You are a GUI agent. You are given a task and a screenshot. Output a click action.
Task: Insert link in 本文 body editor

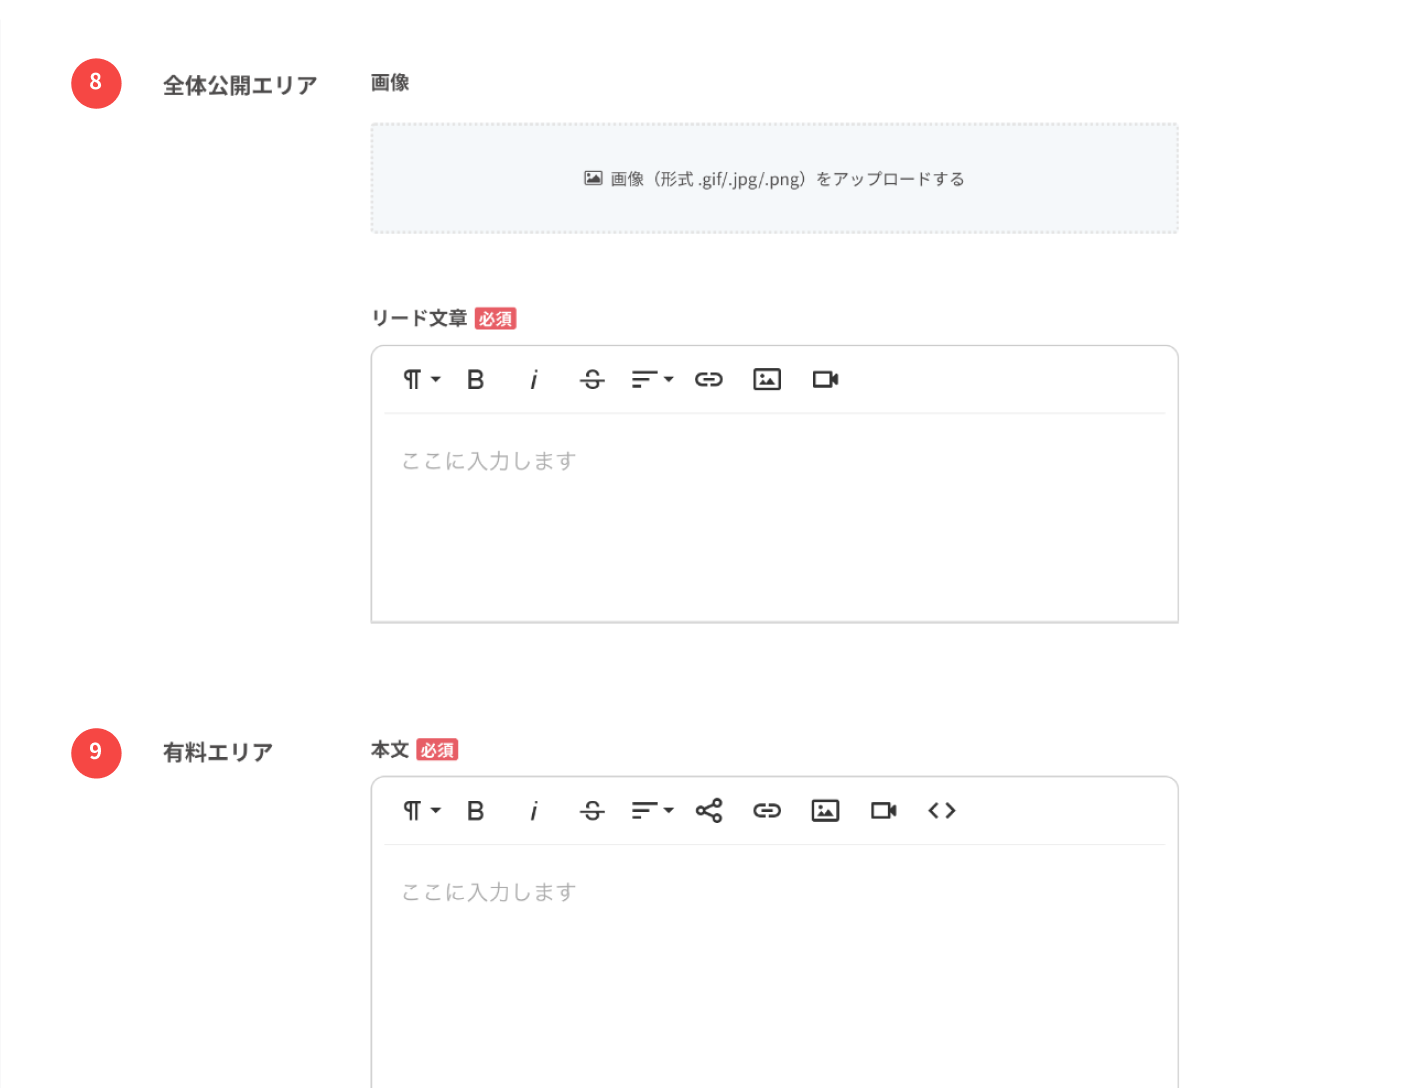click(767, 811)
